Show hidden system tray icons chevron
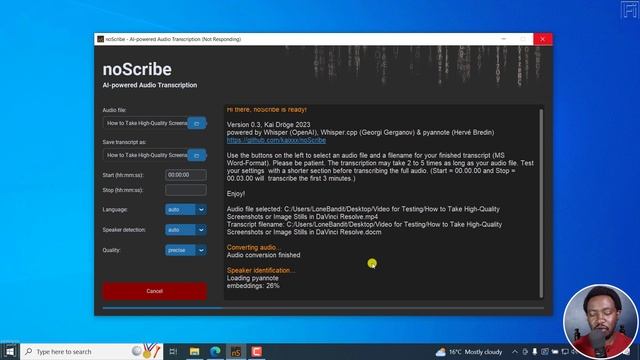This screenshot has width=640, height=360. tap(515, 351)
